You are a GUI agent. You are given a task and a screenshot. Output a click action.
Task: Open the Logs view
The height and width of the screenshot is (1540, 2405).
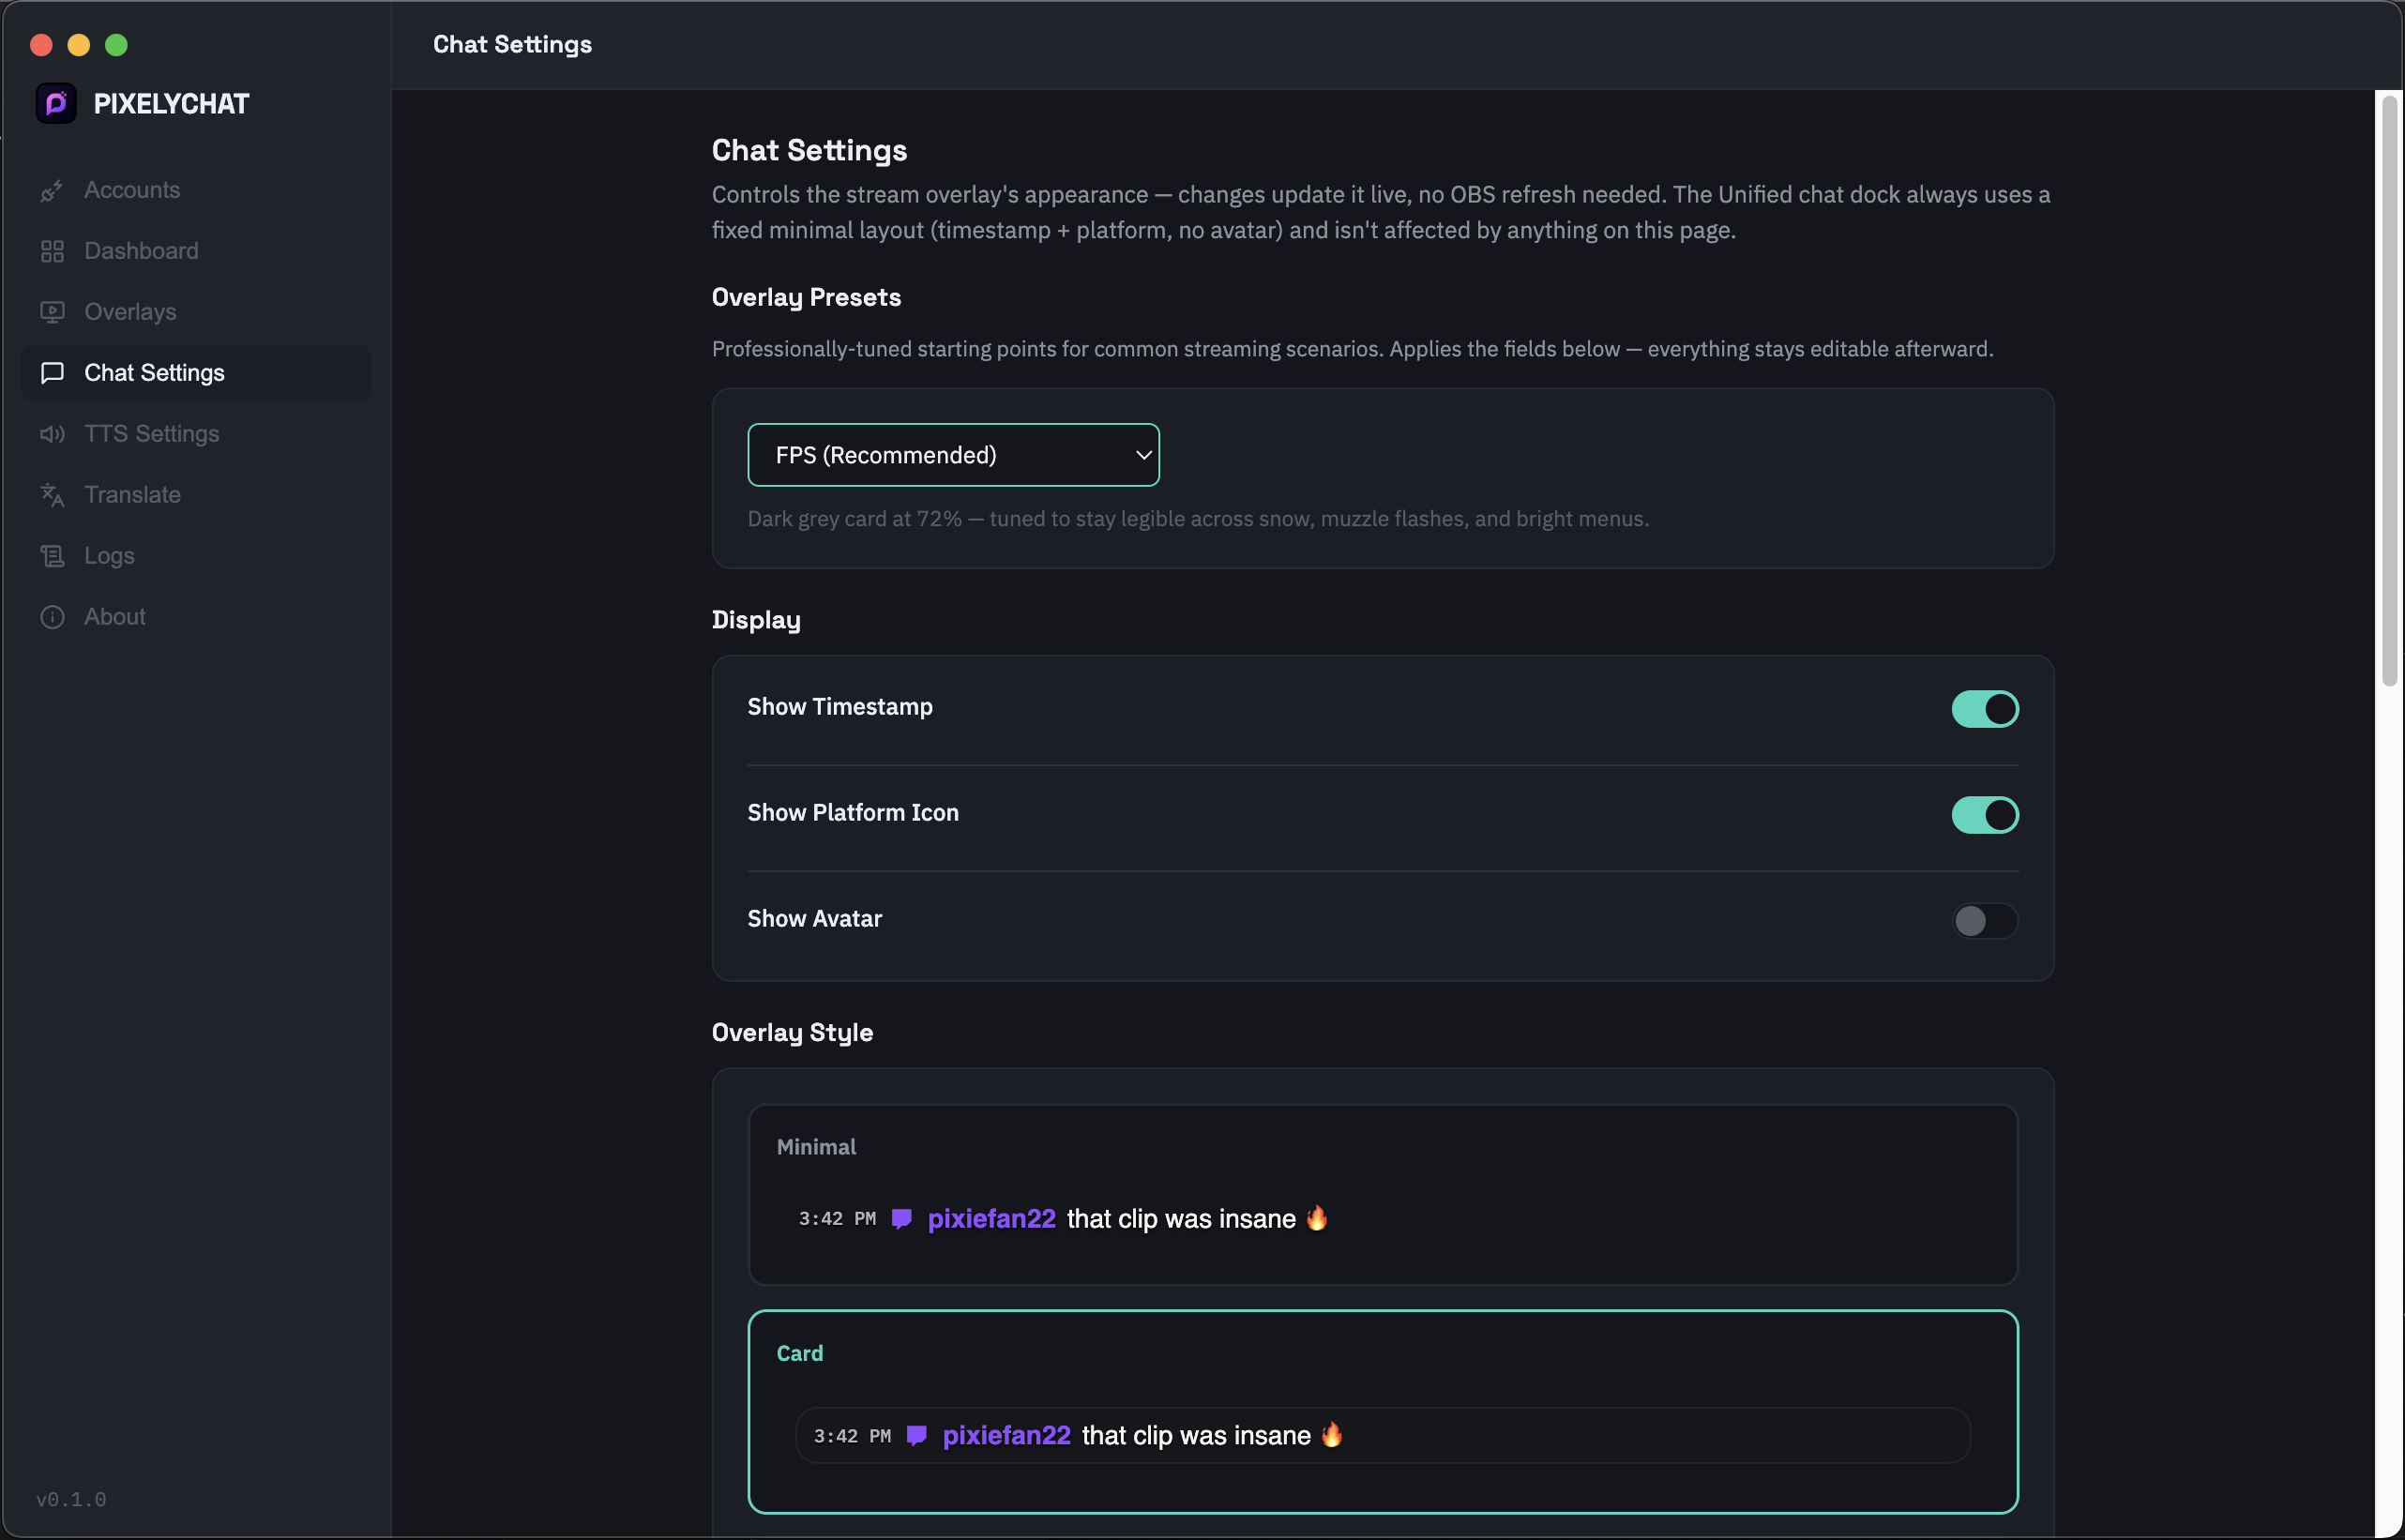click(x=196, y=556)
